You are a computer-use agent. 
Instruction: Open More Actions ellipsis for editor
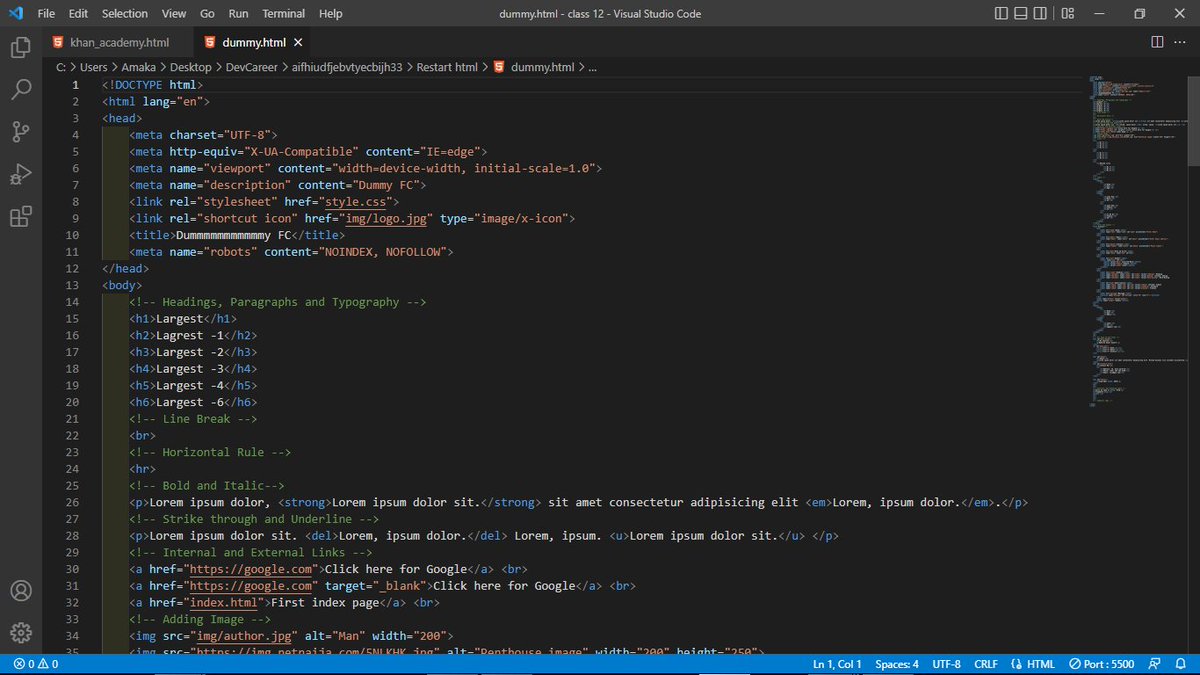(x=1181, y=42)
